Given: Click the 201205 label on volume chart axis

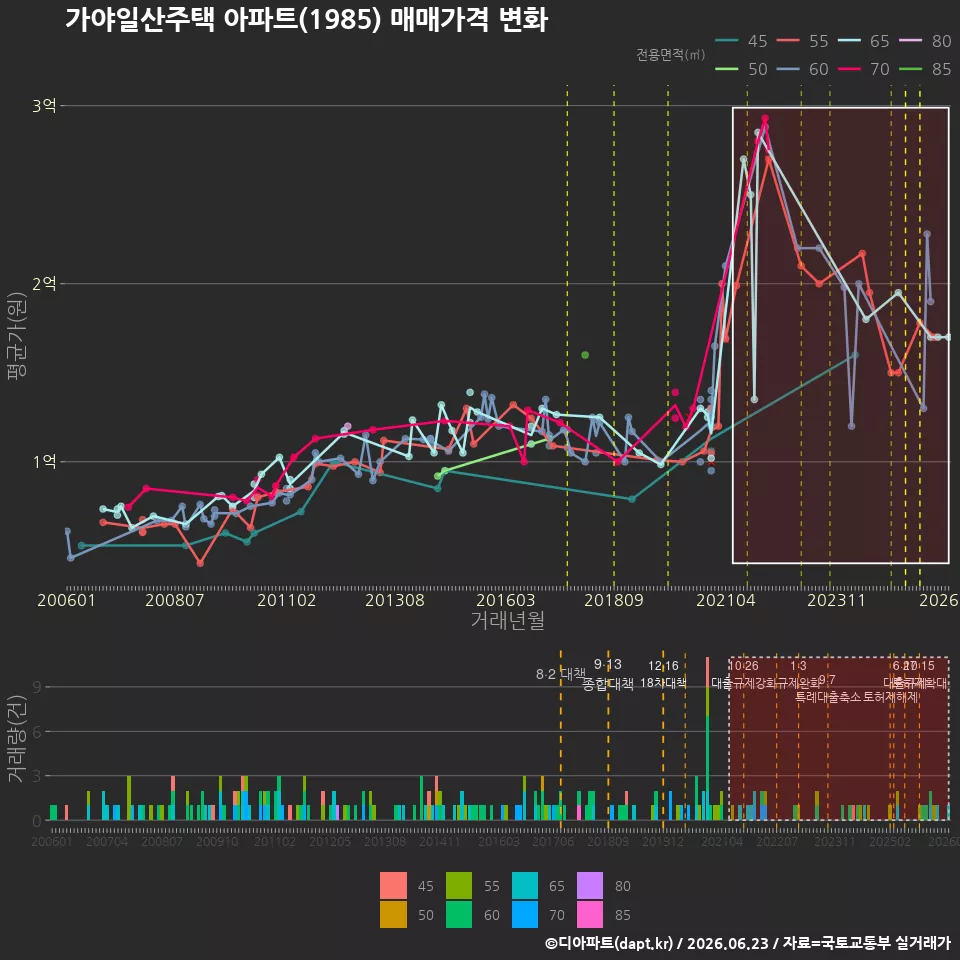Looking at the screenshot, I should pos(330,842).
